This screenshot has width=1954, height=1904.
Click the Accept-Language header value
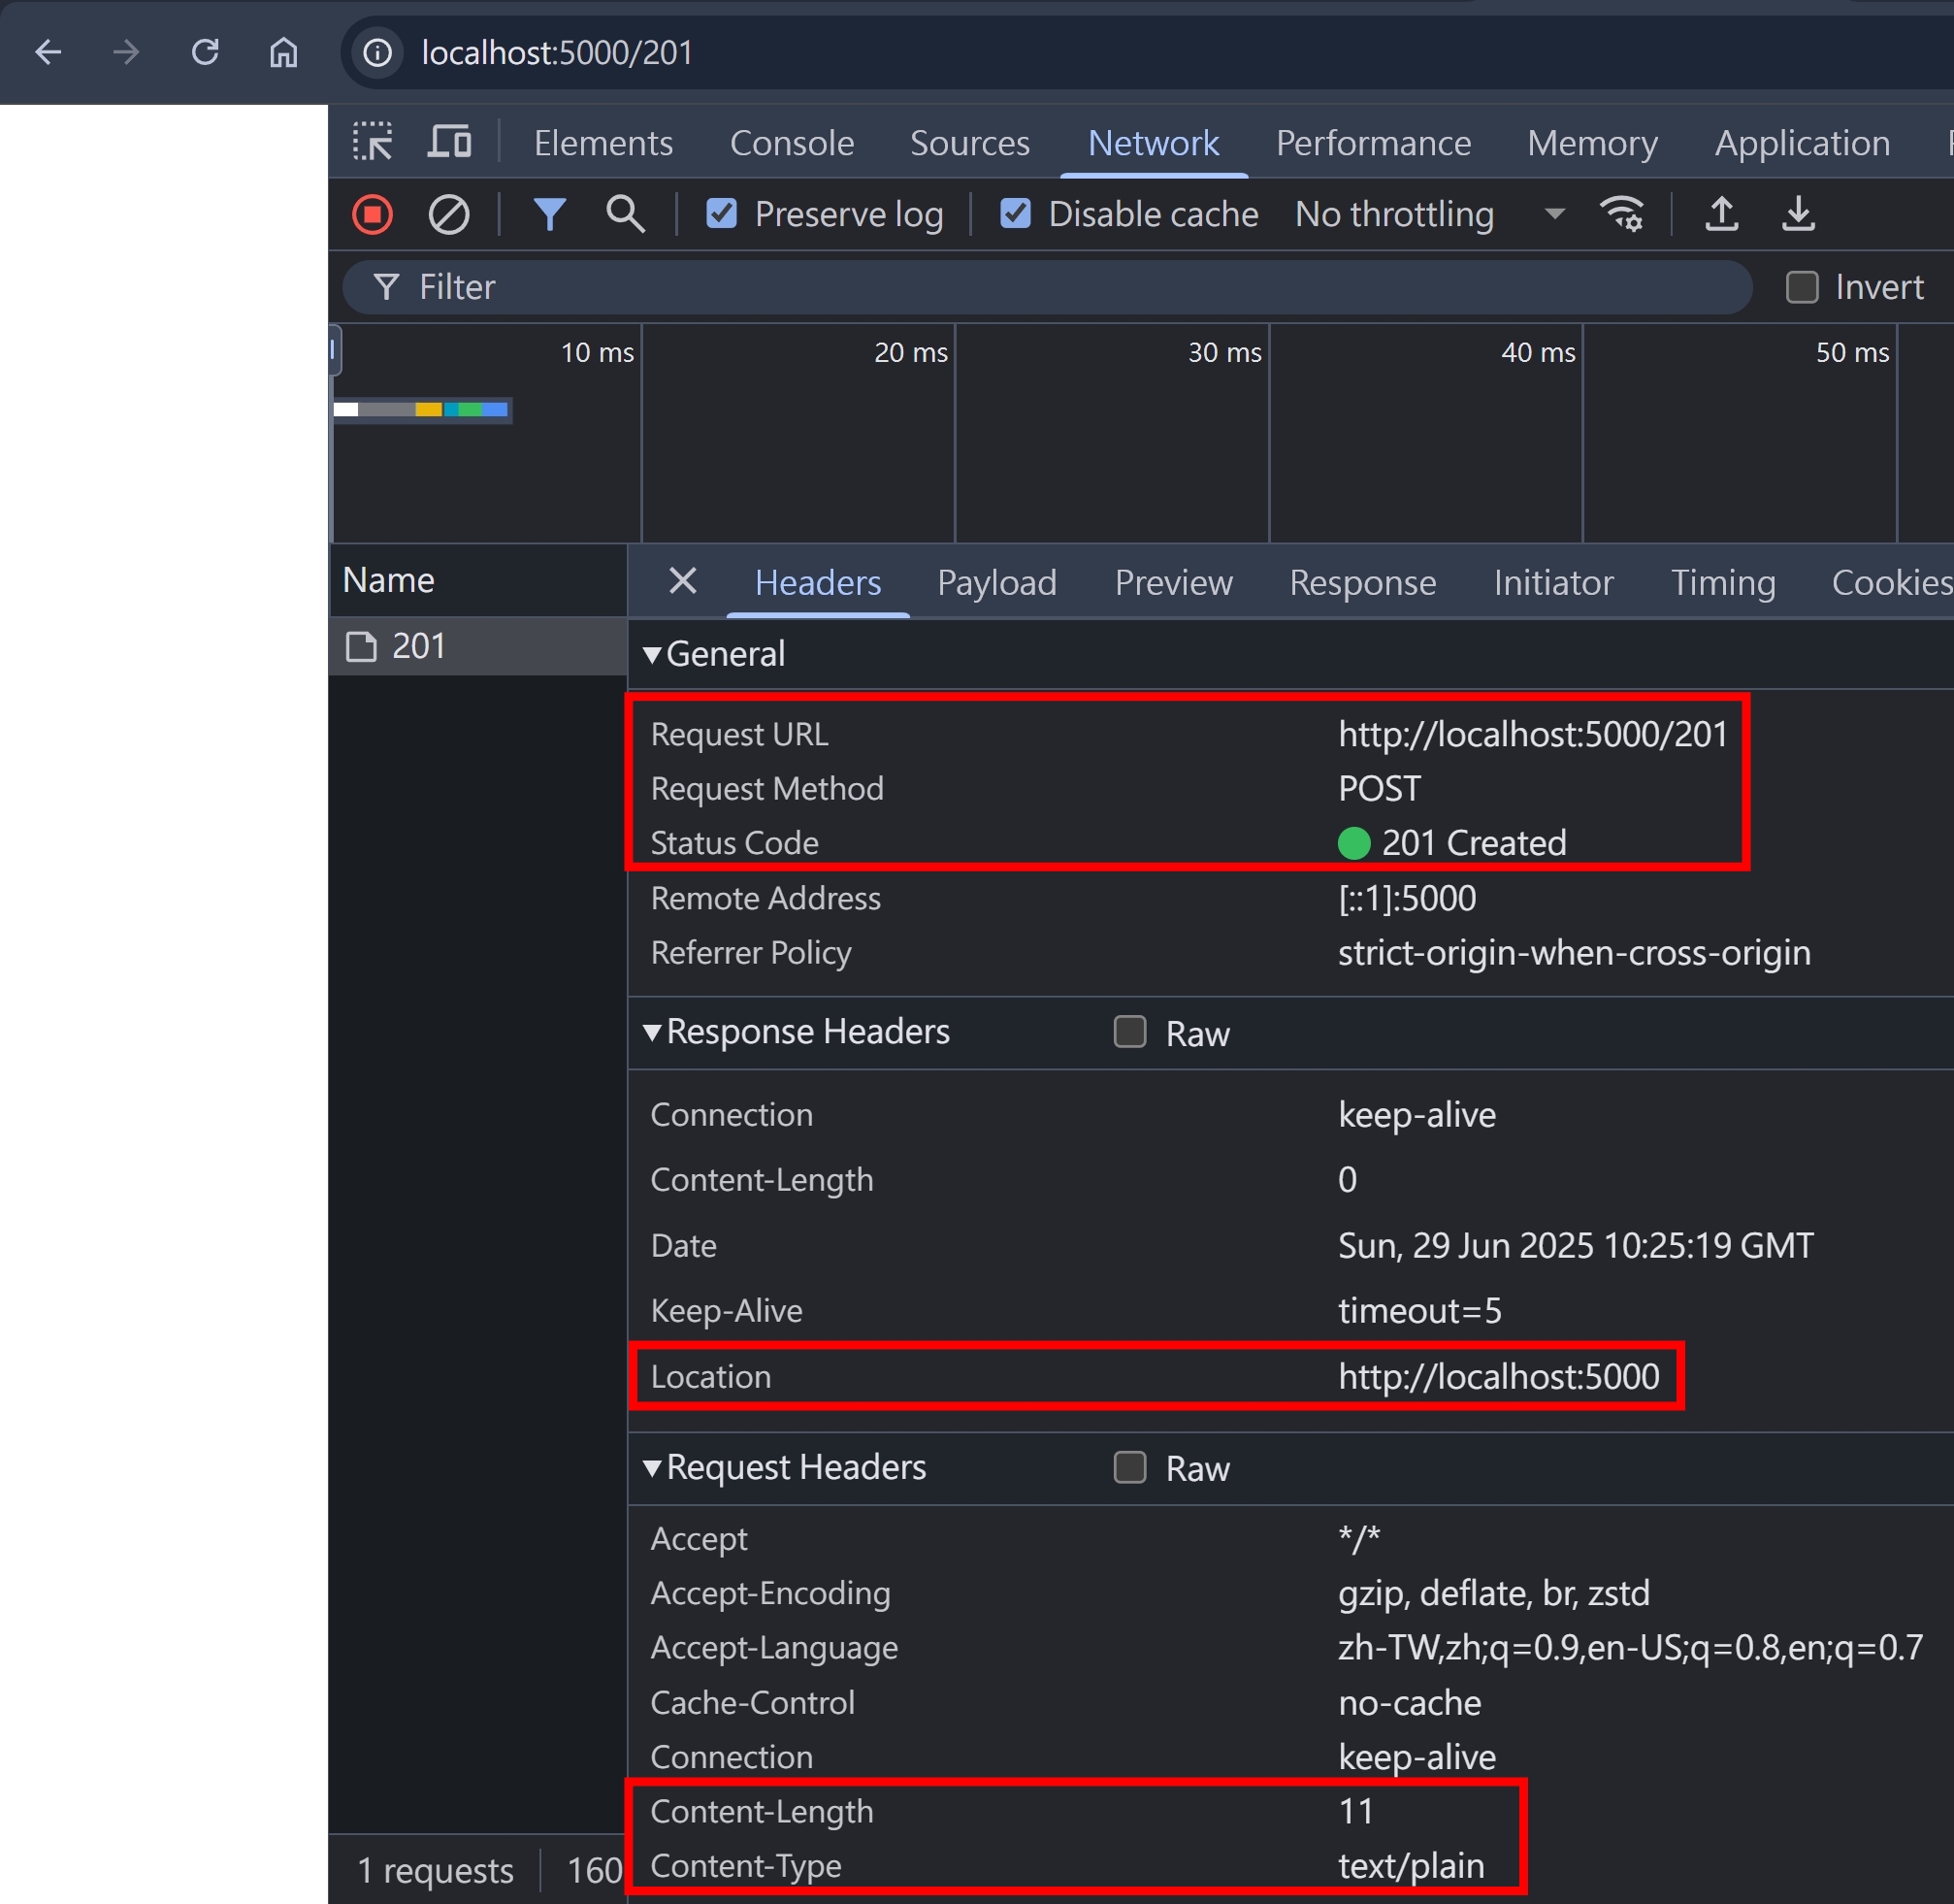[x=1630, y=1647]
